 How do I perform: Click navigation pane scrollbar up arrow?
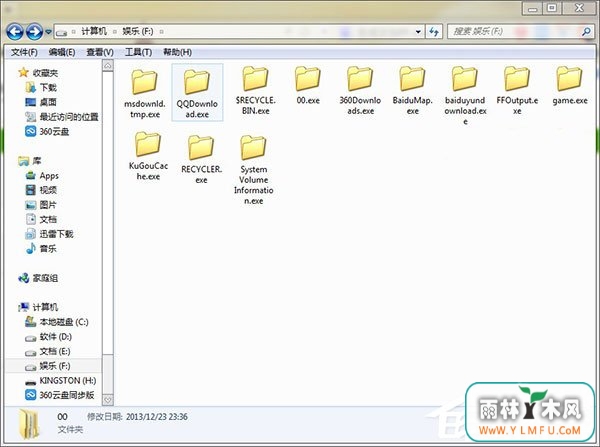(108, 66)
